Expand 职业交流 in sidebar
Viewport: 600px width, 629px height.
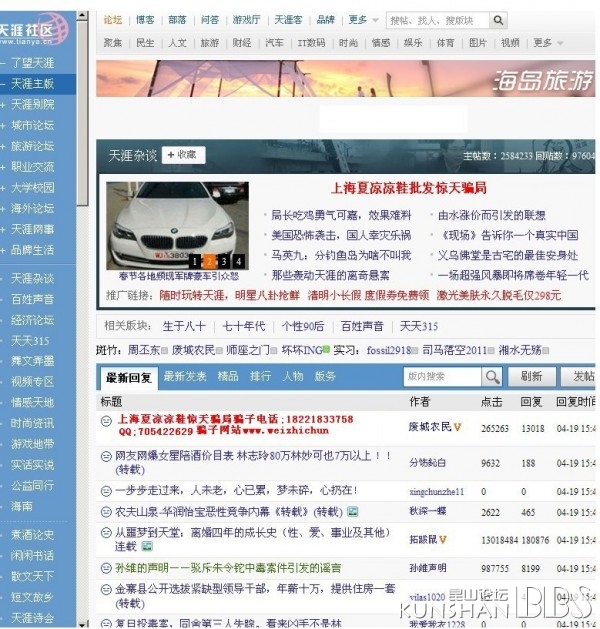(3, 167)
